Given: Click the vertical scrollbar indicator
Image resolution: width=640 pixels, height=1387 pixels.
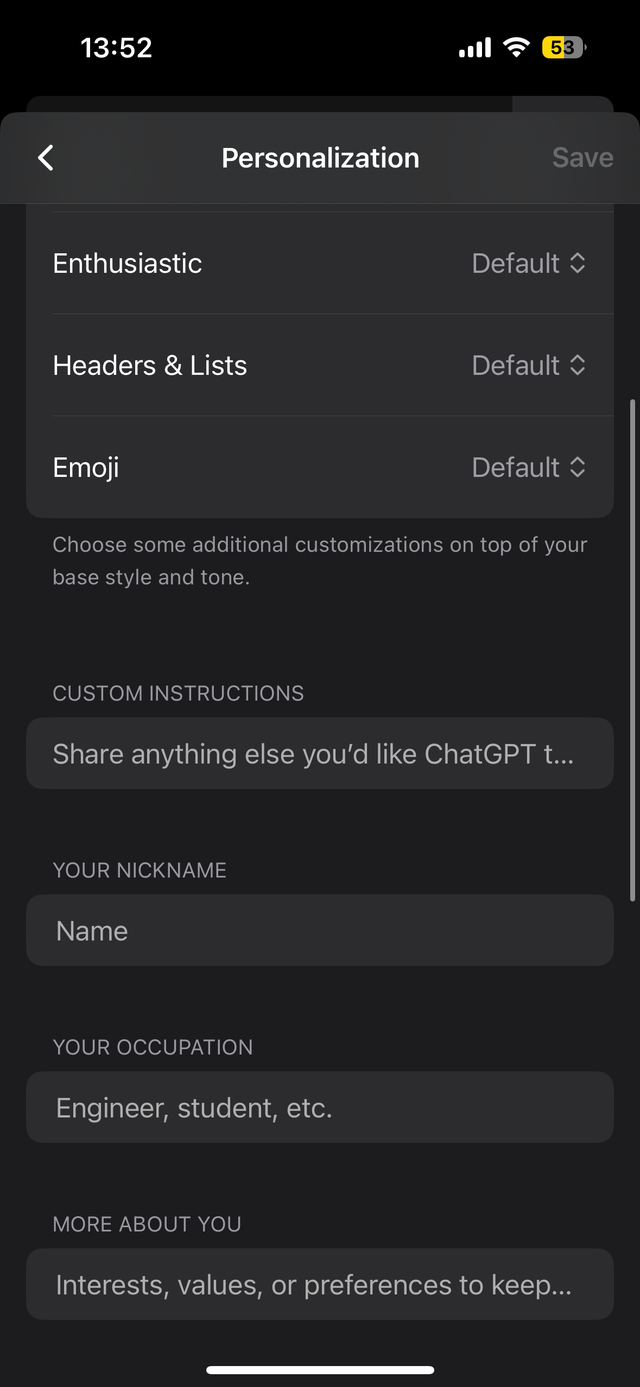Looking at the screenshot, I should tap(632, 650).
